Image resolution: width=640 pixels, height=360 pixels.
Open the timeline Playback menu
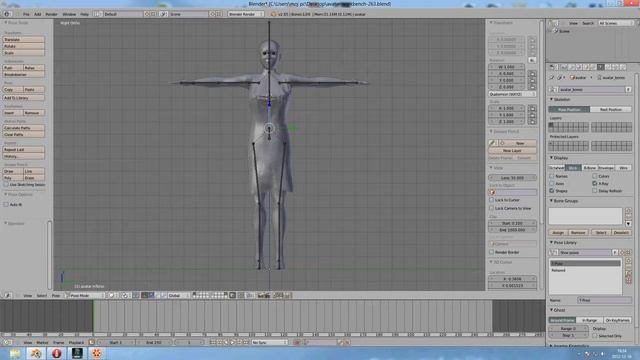tap(76, 343)
